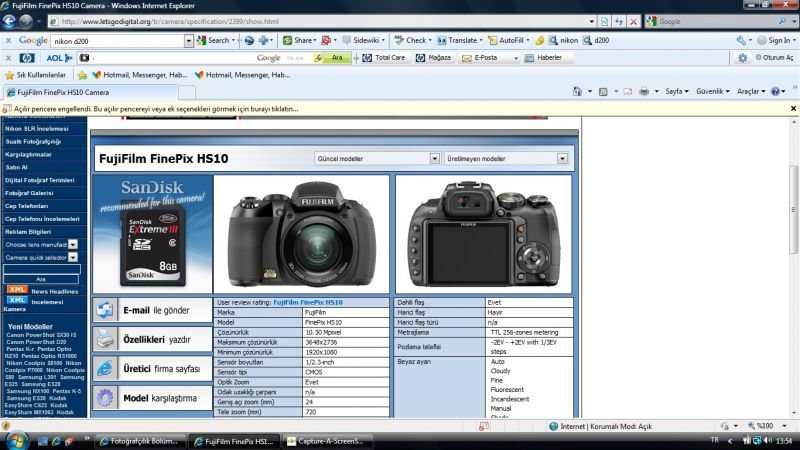The height and width of the screenshot is (450, 800).
Task: Click the help question mark icon
Action: [x=775, y=91]
